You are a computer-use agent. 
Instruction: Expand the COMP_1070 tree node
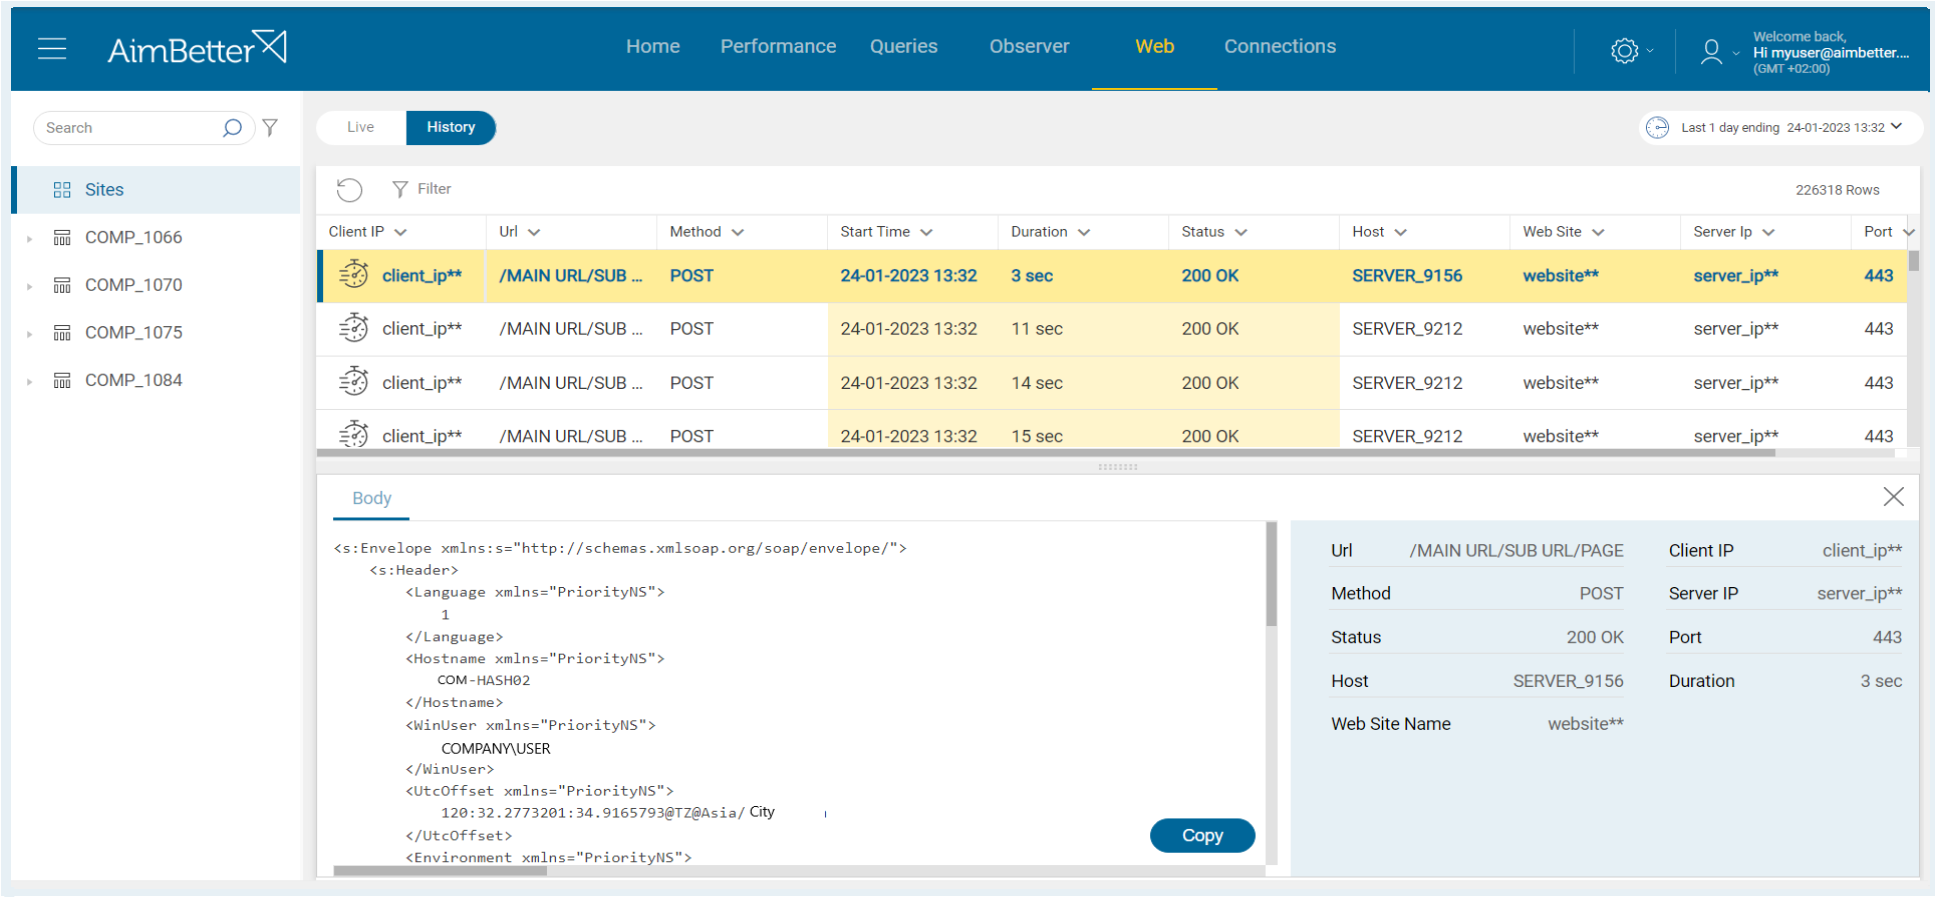tap(30, 286)
